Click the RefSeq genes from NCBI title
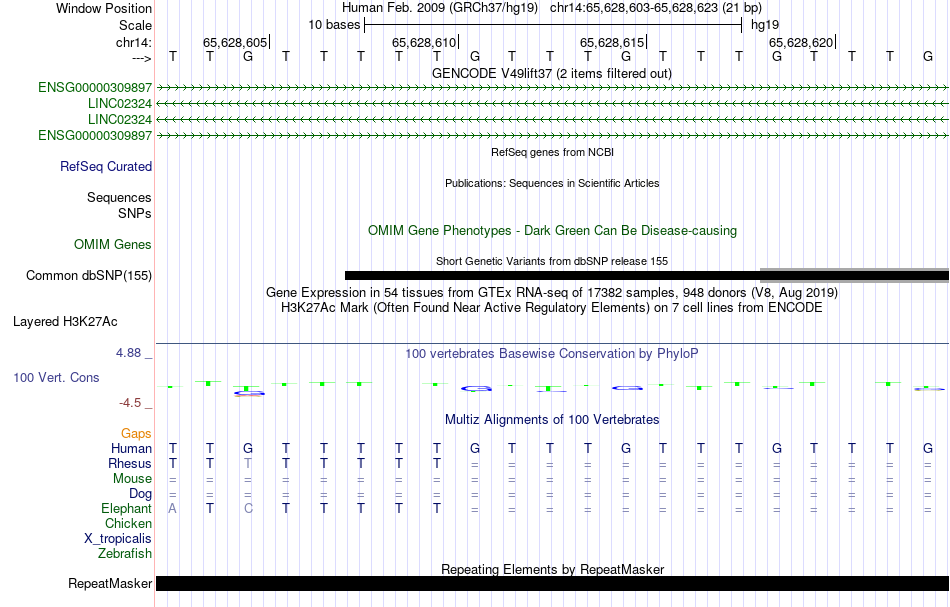The image size is (950, 607). click(x=552, y=152)
